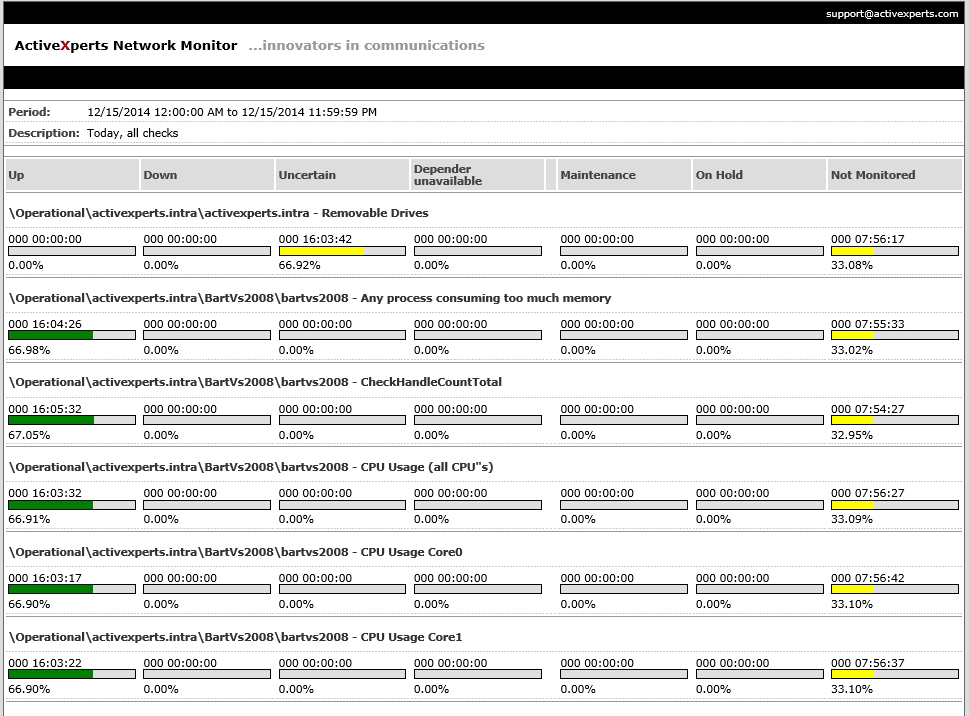This screenshot has height=716, width=969.
Task: Select the Not Monitored column header
Action: pos(872,175)
